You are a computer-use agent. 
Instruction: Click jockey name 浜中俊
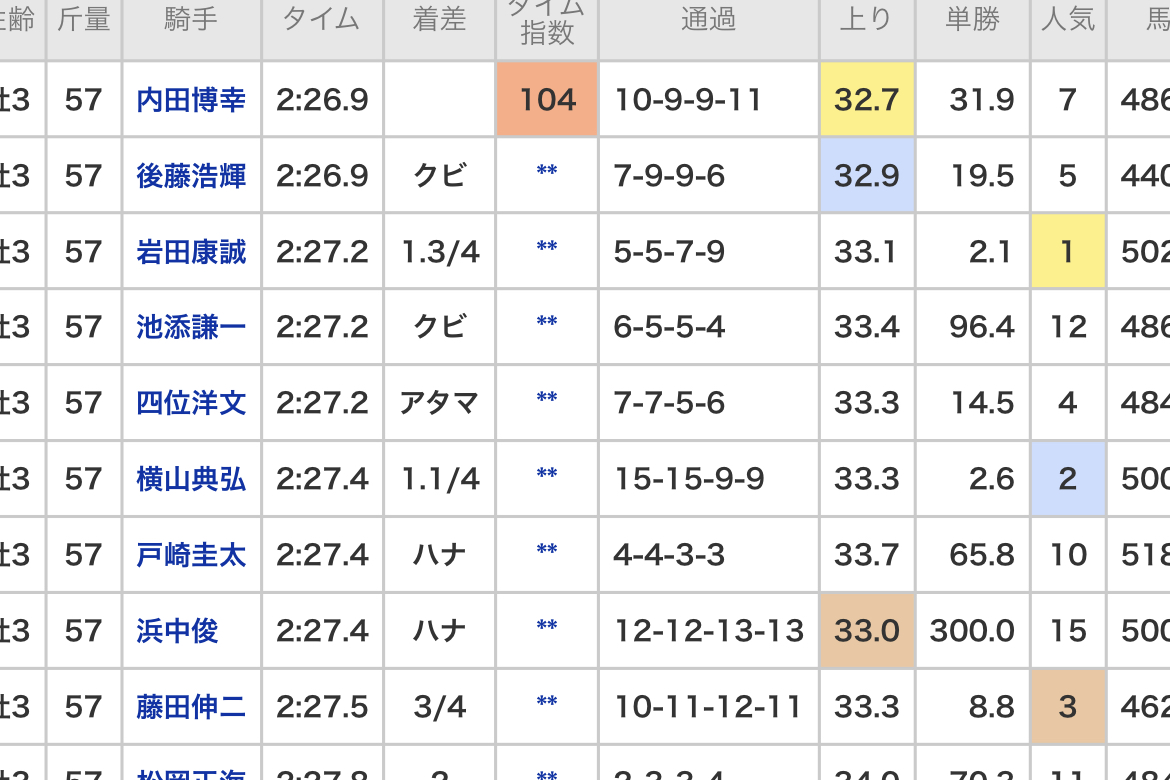click(x=177, y=631)
